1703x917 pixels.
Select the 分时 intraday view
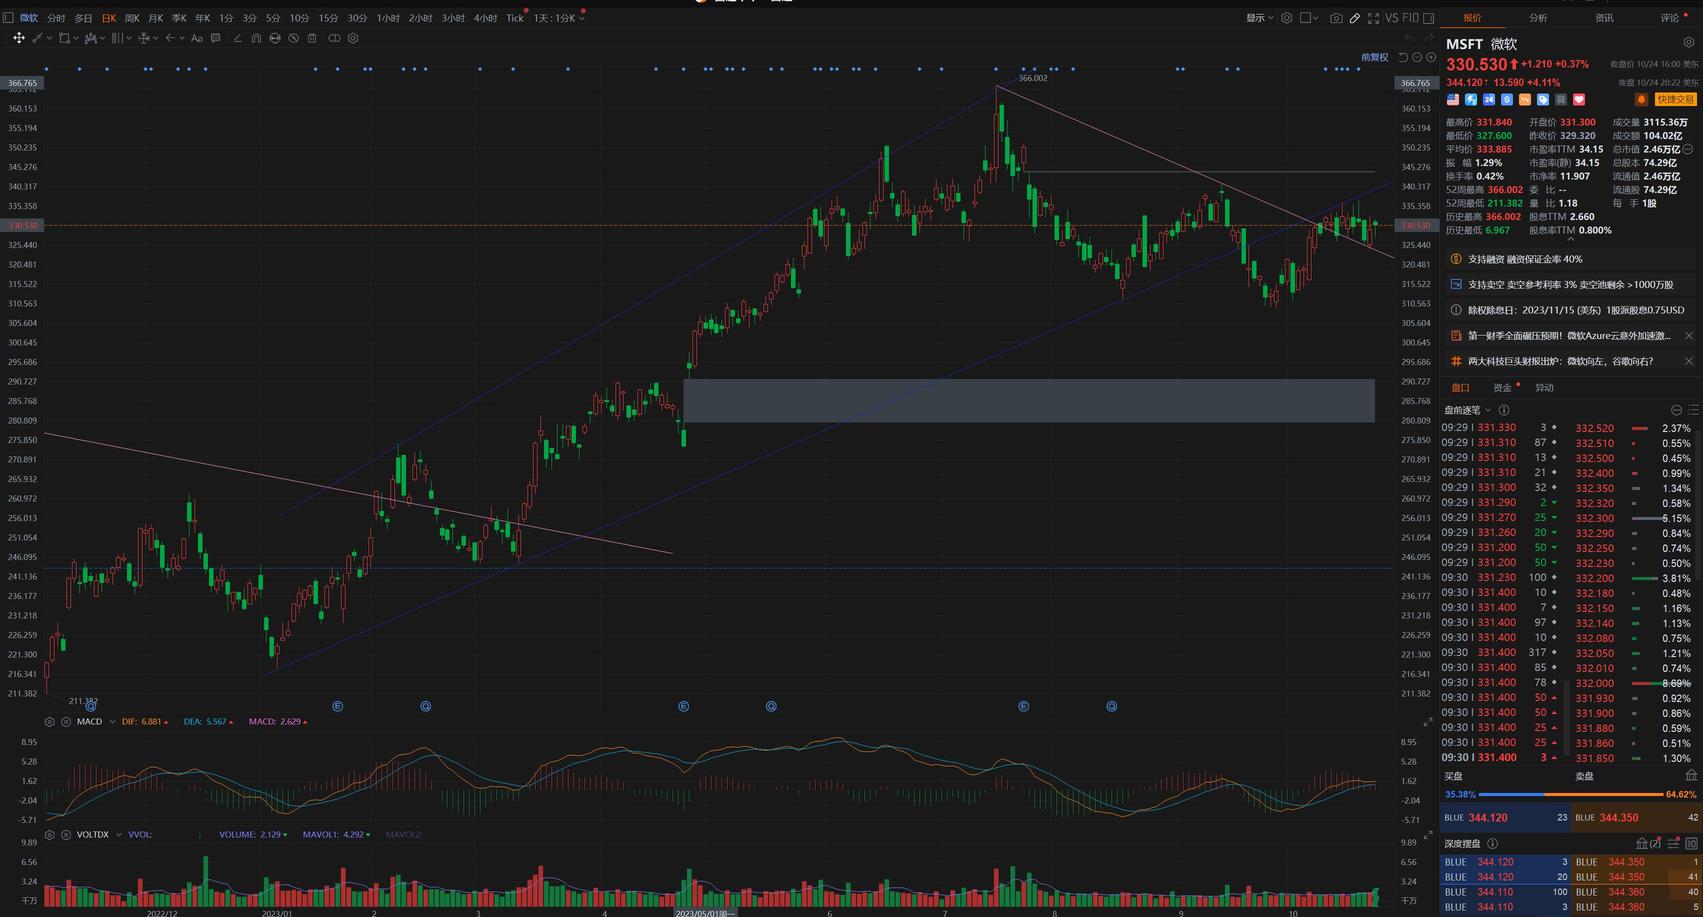56,18
